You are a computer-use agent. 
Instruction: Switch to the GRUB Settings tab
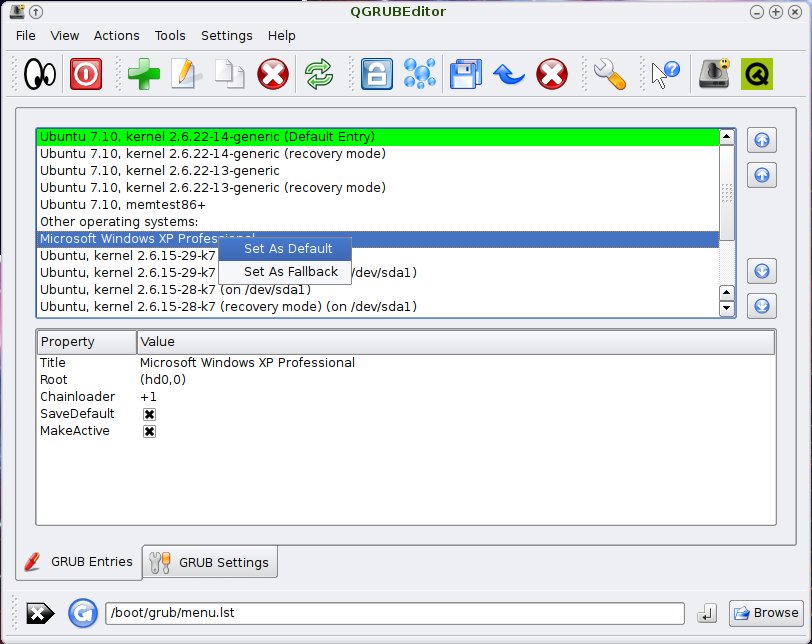click(x=211, y=562)
